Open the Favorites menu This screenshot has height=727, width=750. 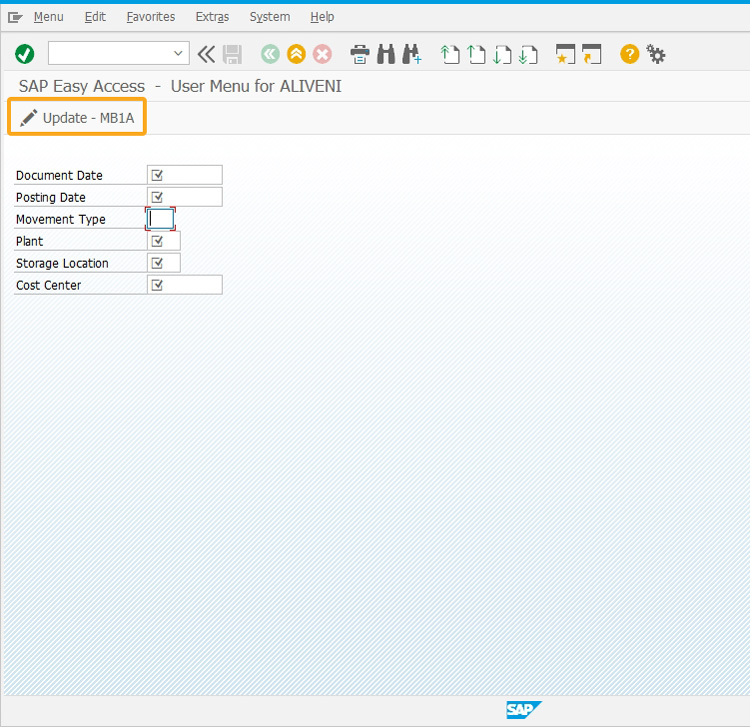[x=151, y=17]
